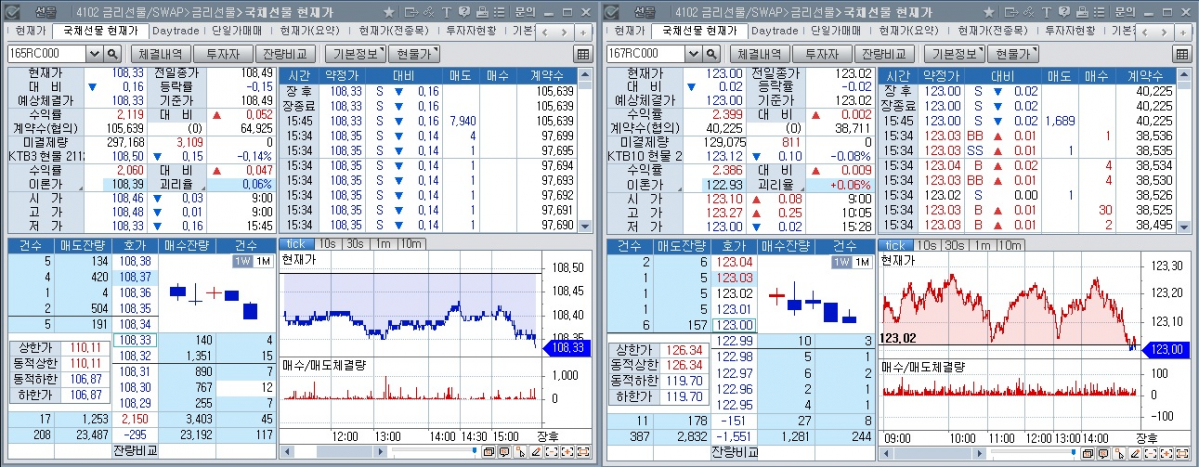Viewport: 1199px width, 467px height.
Task: Toggle crosshair cursor tool under 165RC000 chart
Action: coord(520,452)
